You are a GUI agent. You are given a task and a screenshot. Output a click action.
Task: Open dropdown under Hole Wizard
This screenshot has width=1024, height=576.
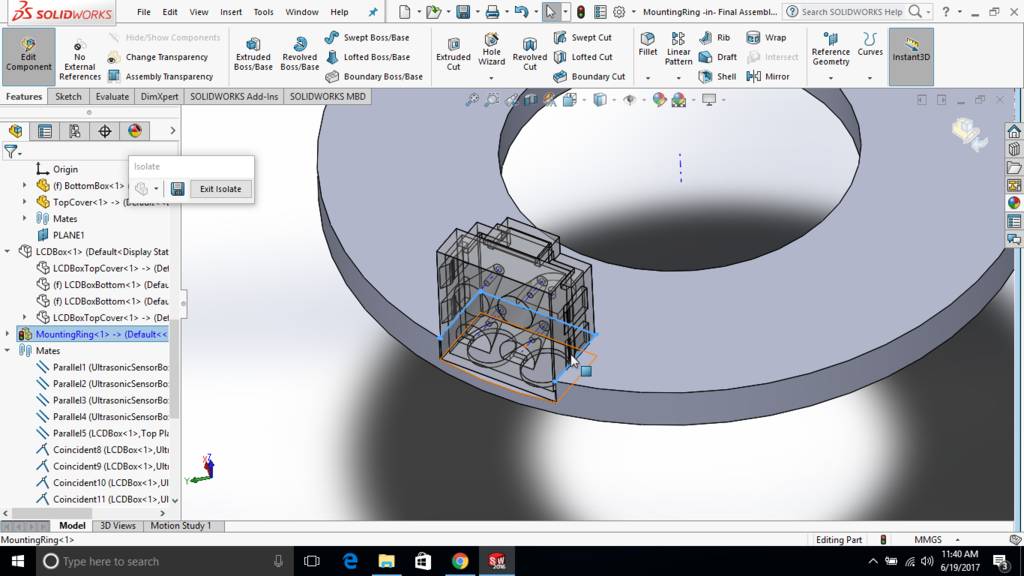click(491, 78)
